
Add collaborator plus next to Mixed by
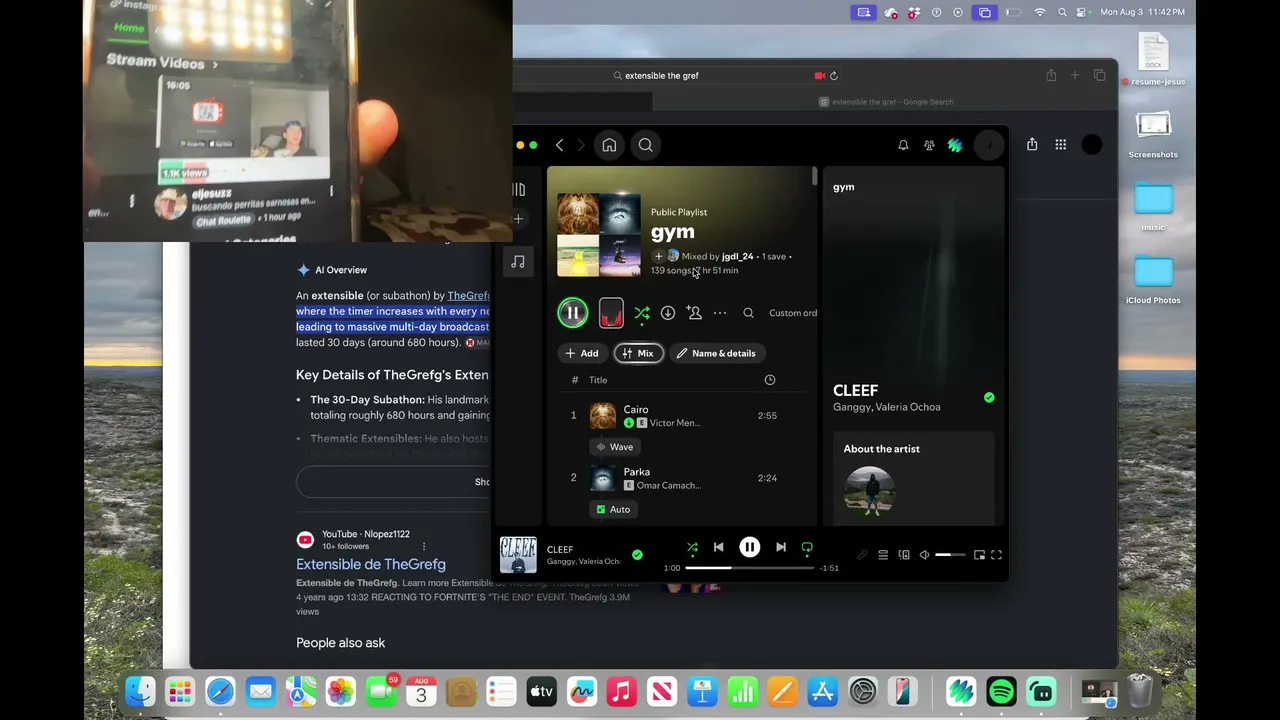(658, 256)
